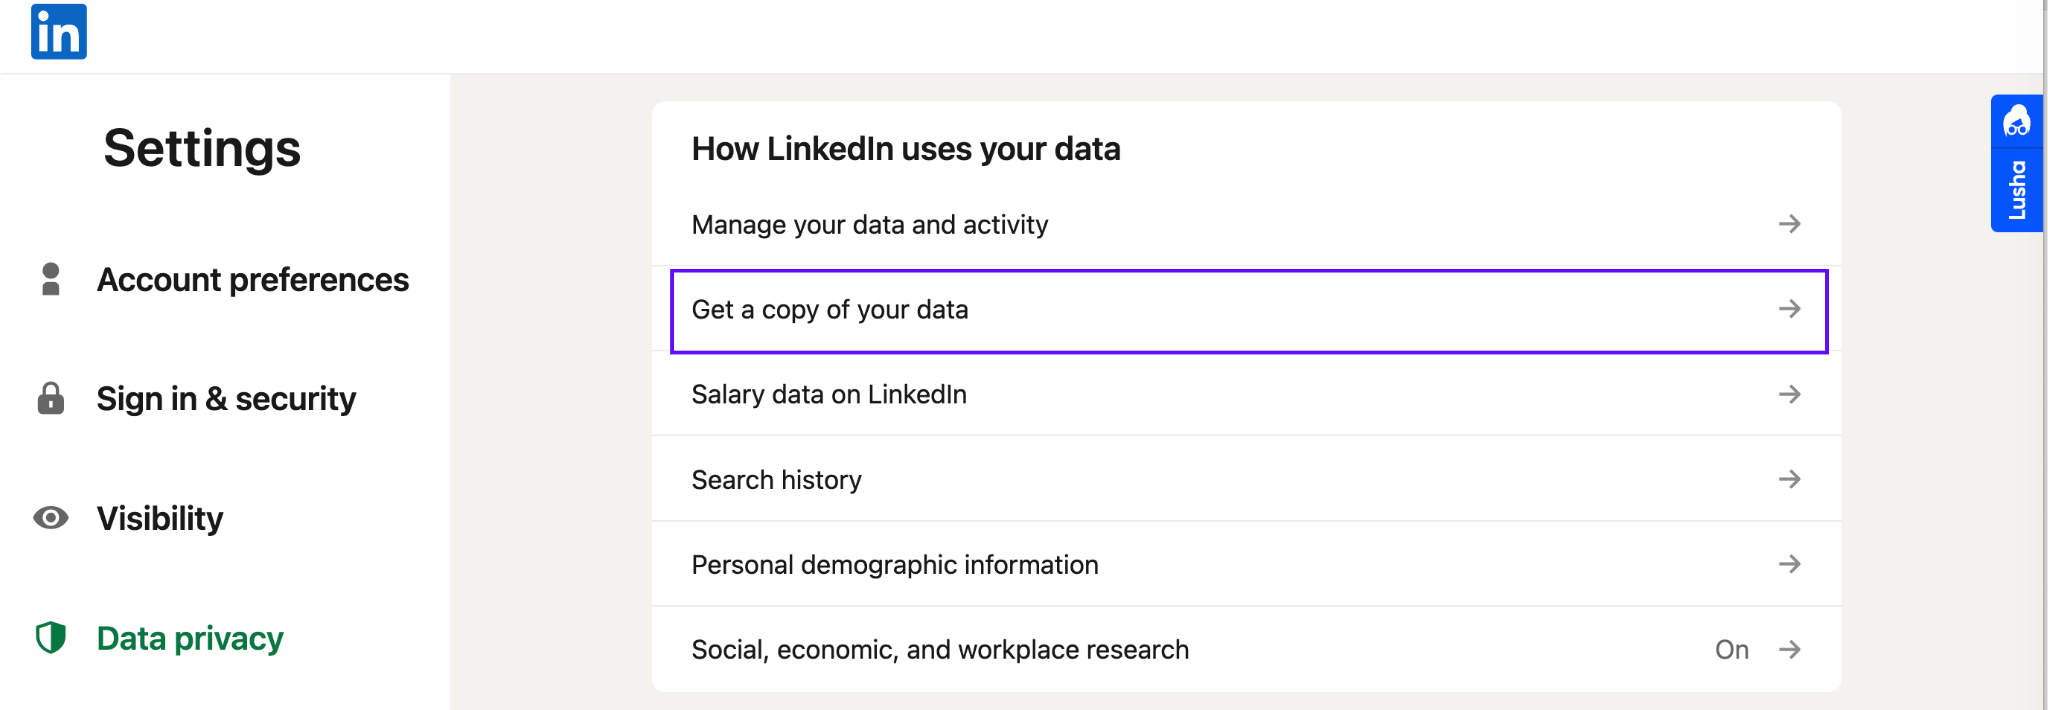Open the Data privacy settings section
The height and width of the screenshot is (710, 2048).
pyautogui.click(x=188, y=638)
